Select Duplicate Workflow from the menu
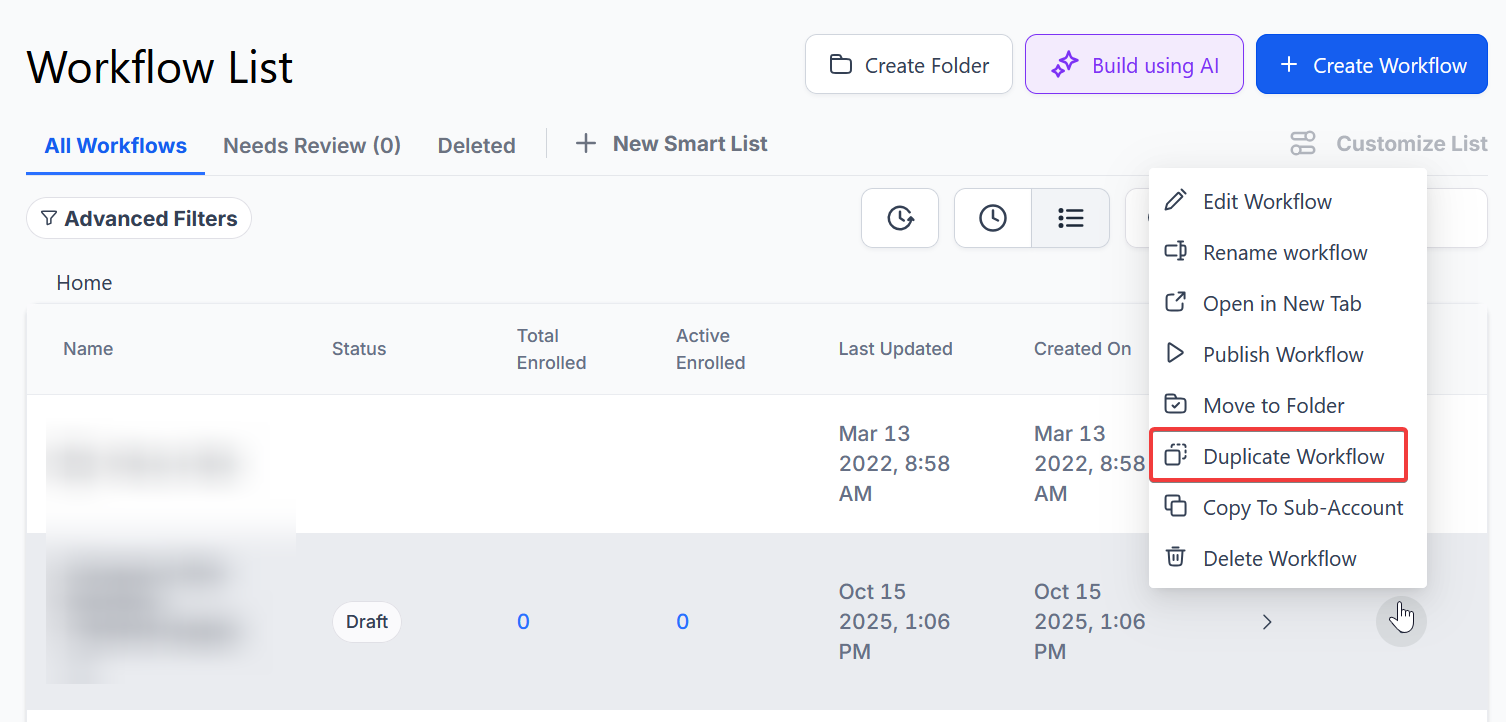 pos(1293,457)
